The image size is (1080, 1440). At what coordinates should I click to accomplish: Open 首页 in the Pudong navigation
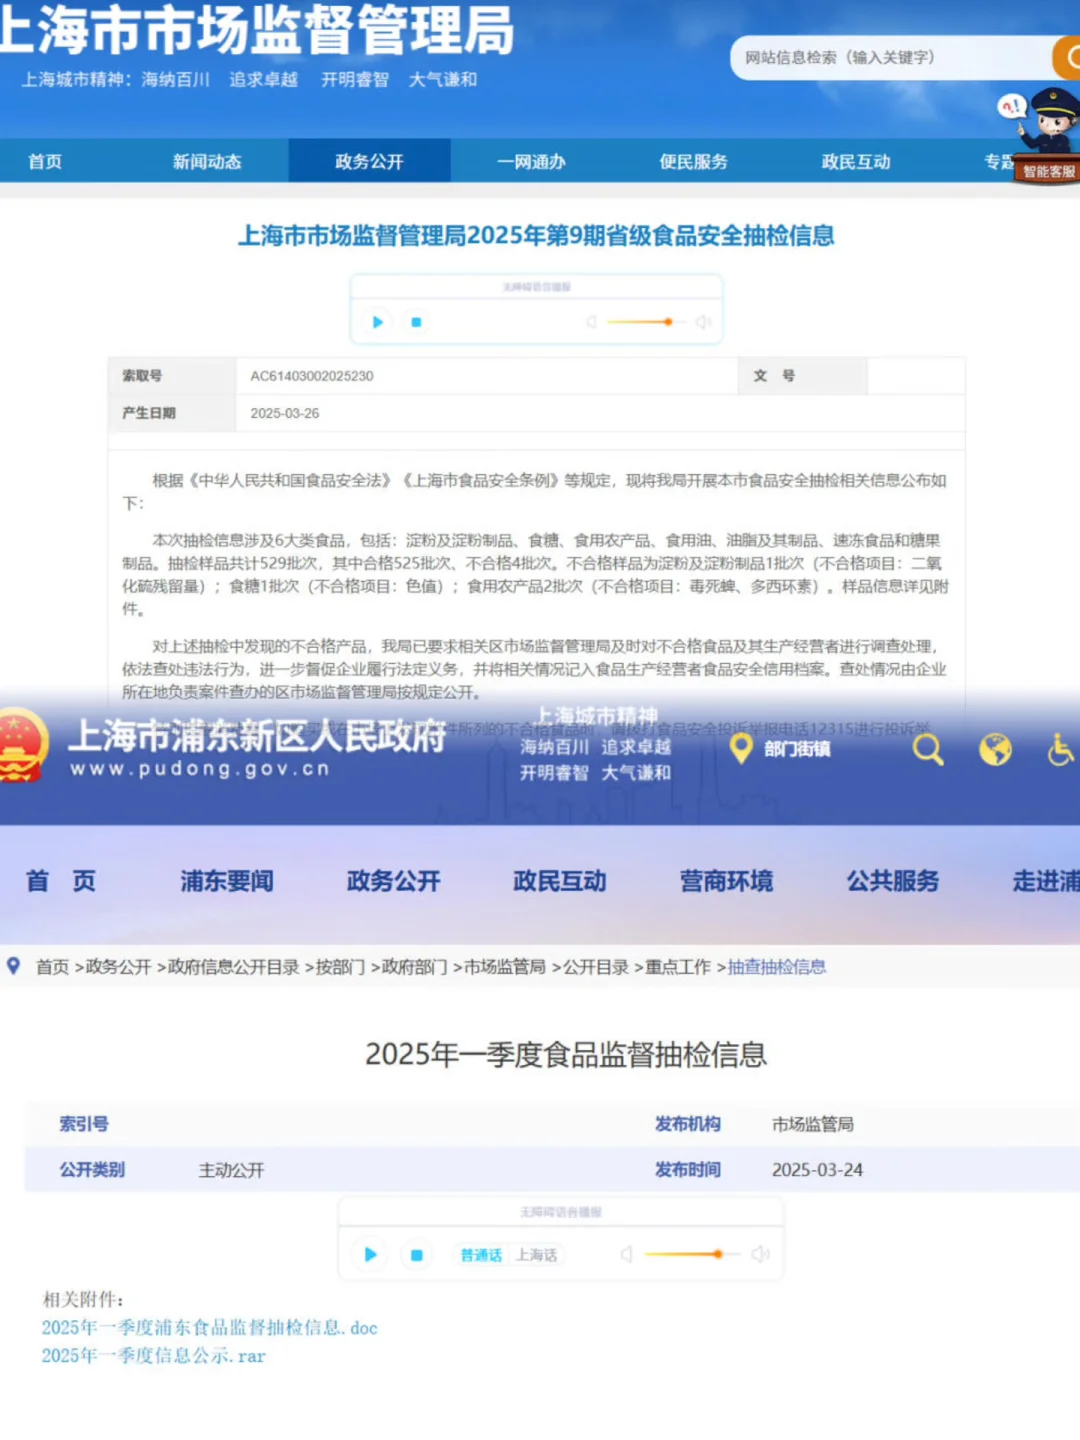point(61,881)
